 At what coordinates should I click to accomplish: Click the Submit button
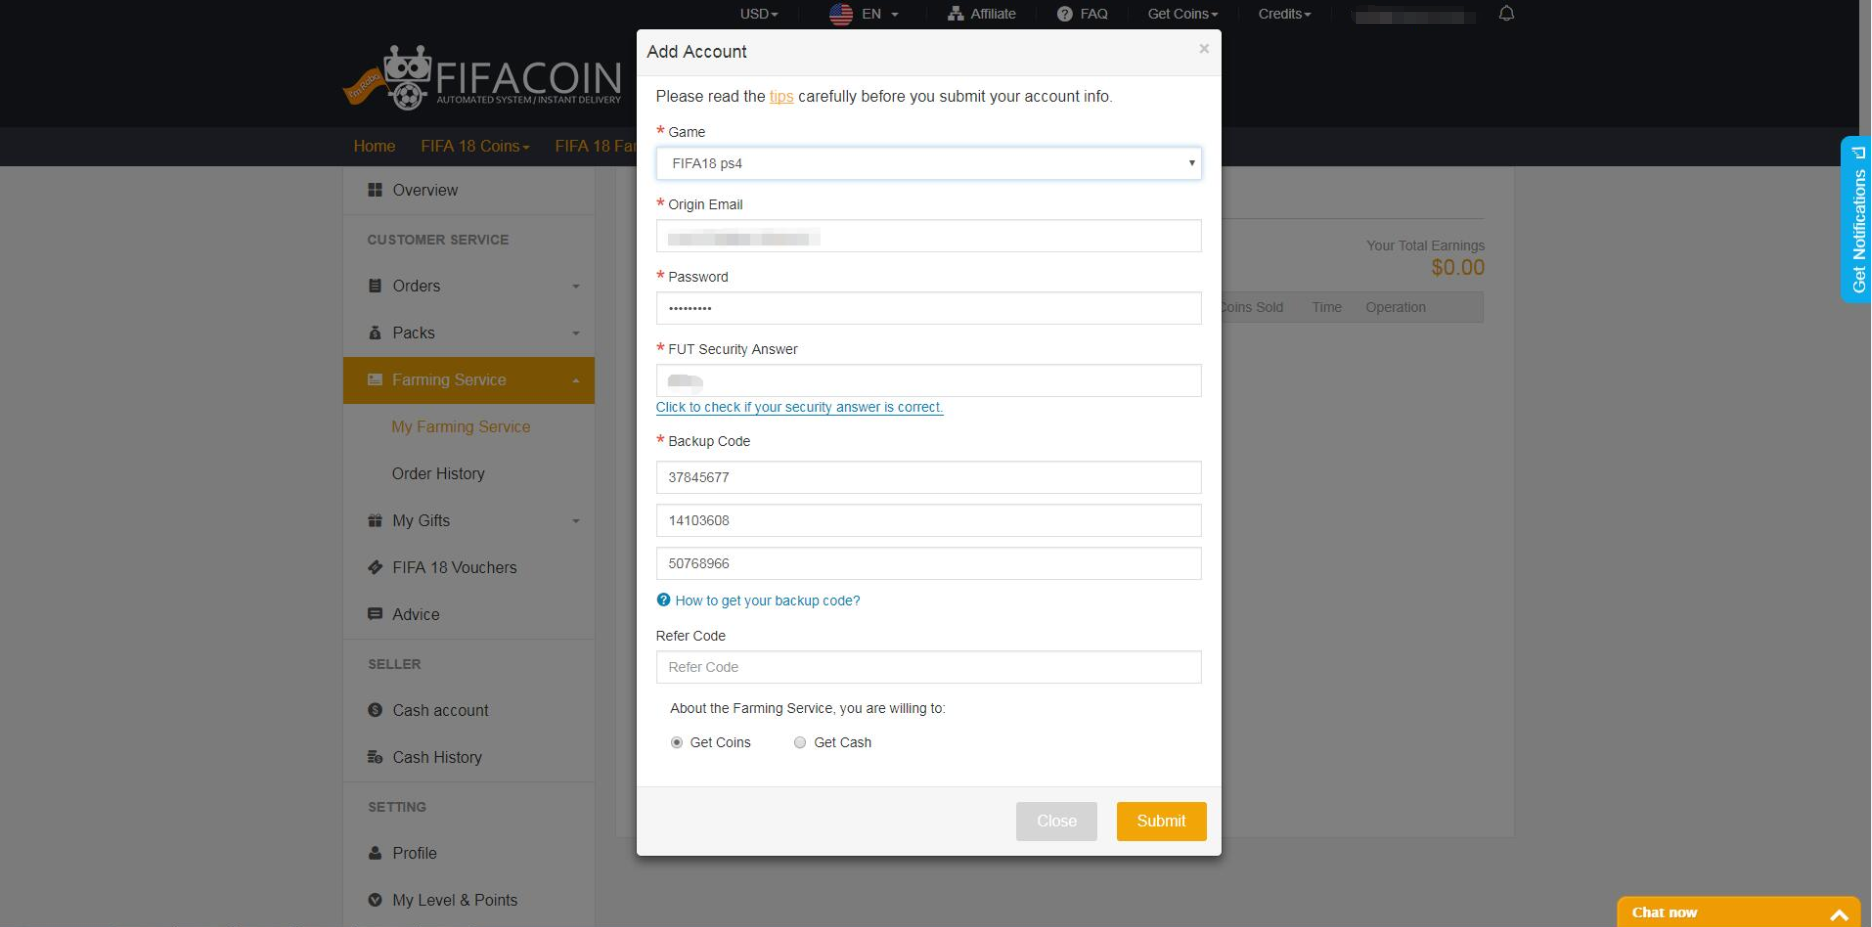1161,821
